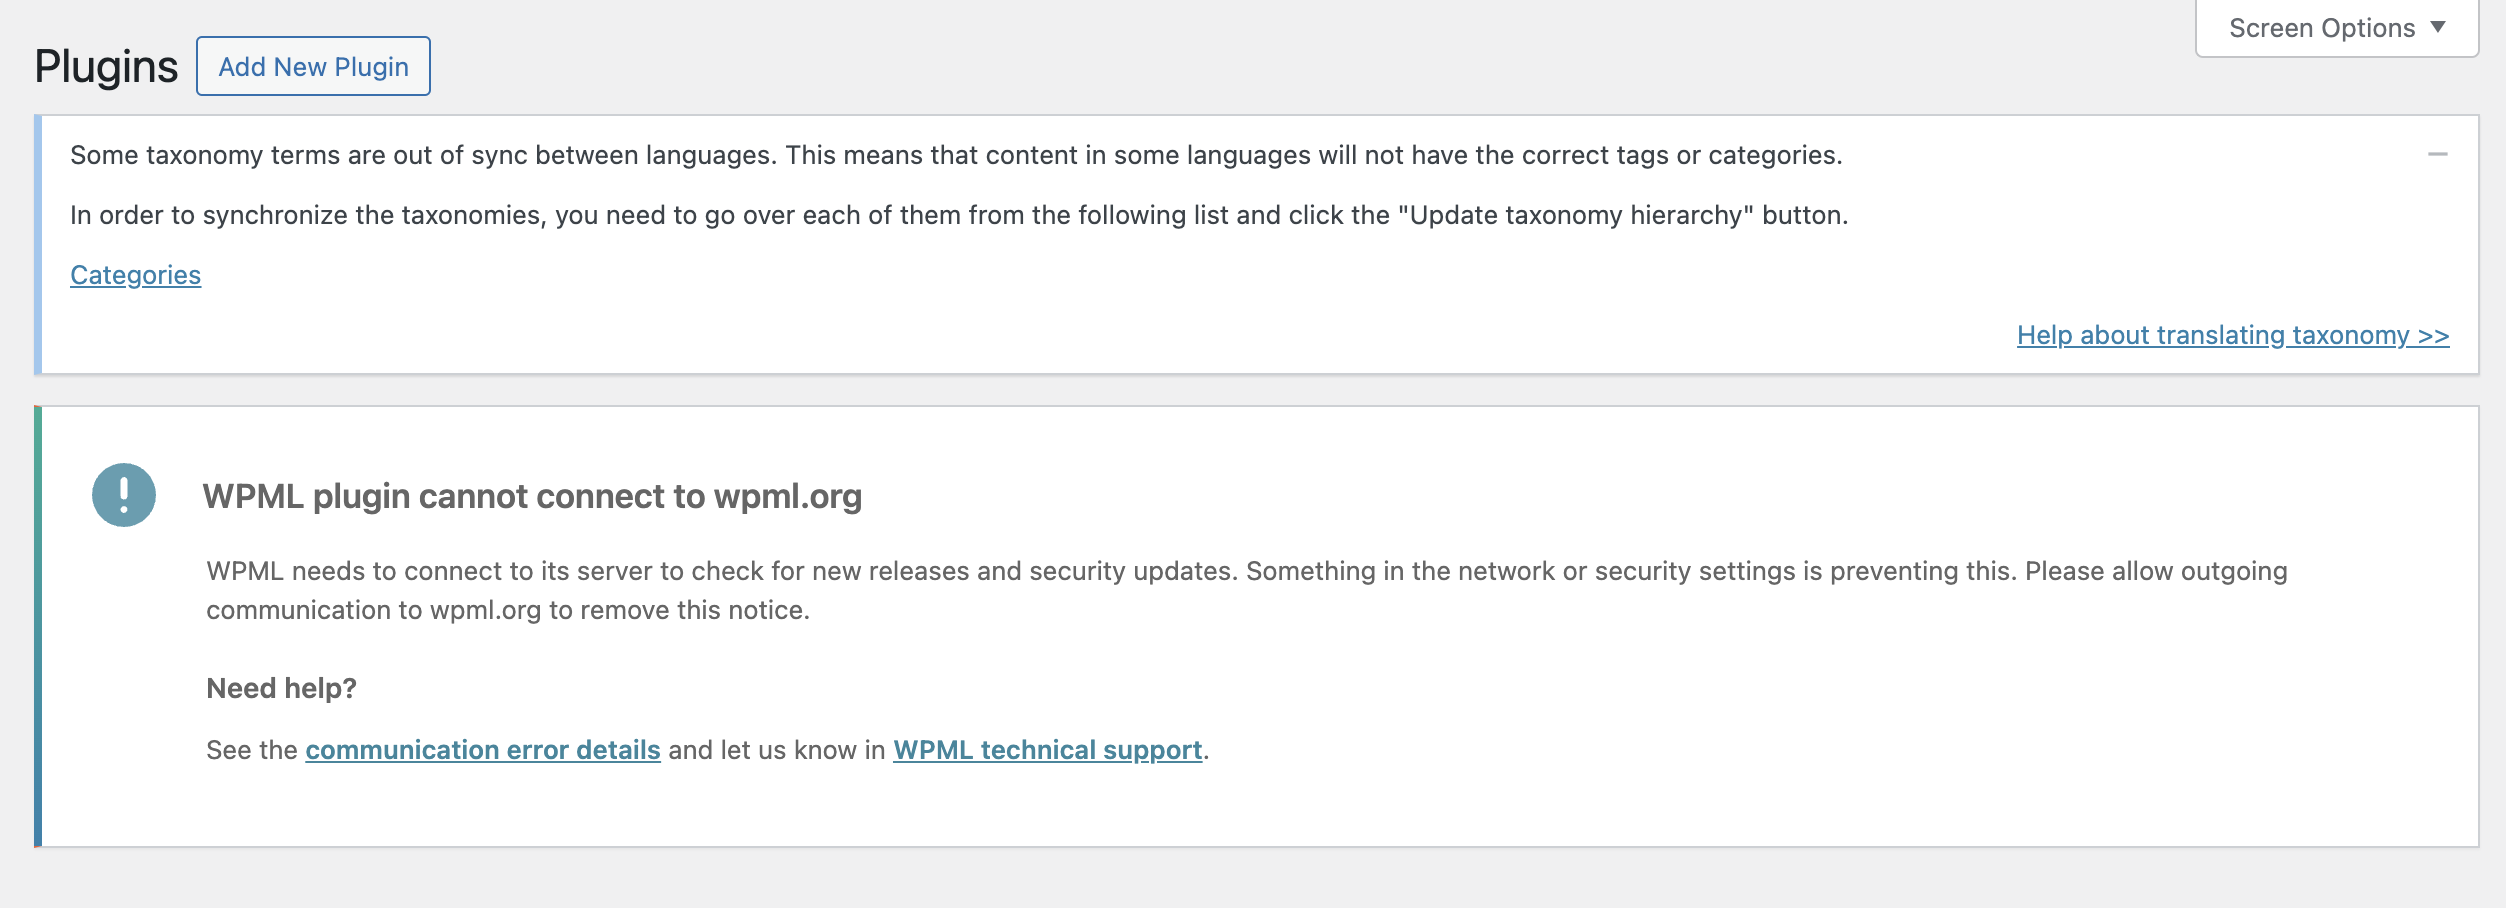Click the exclamation warning icon
2506x908 pixels.
tap(124, 495)
